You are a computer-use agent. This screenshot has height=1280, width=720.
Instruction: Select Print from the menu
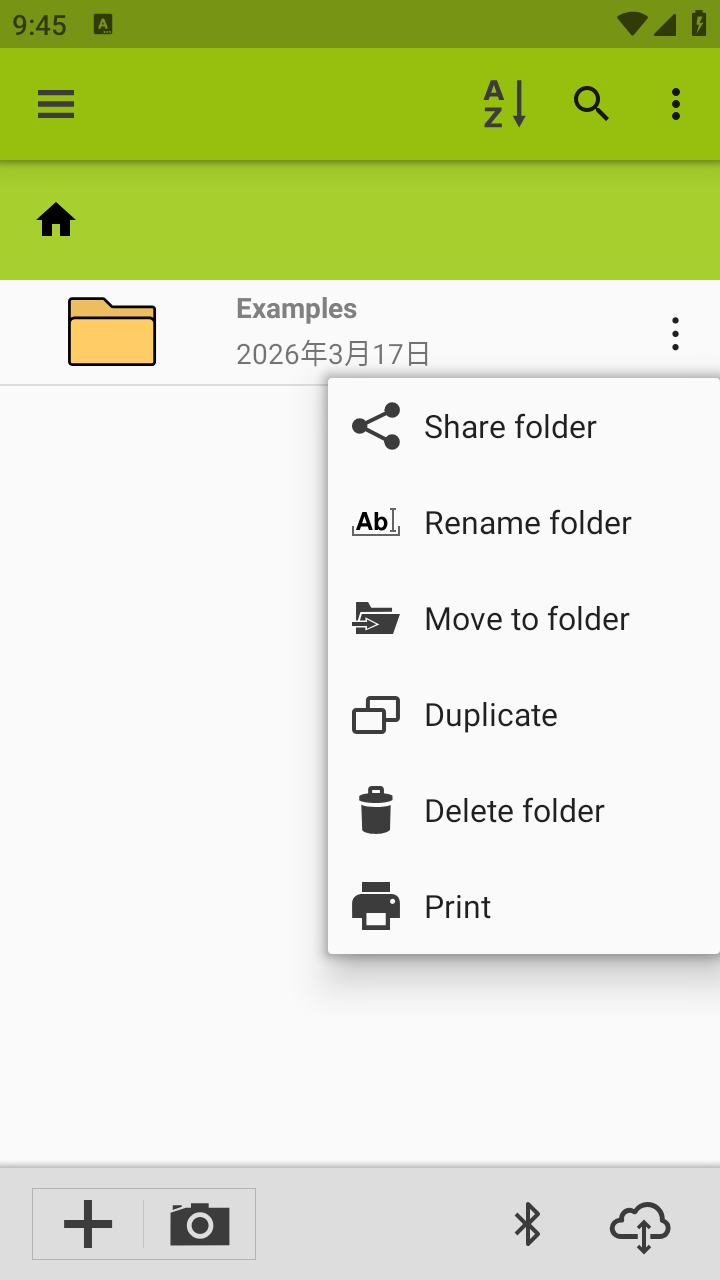tap(457, 907)
